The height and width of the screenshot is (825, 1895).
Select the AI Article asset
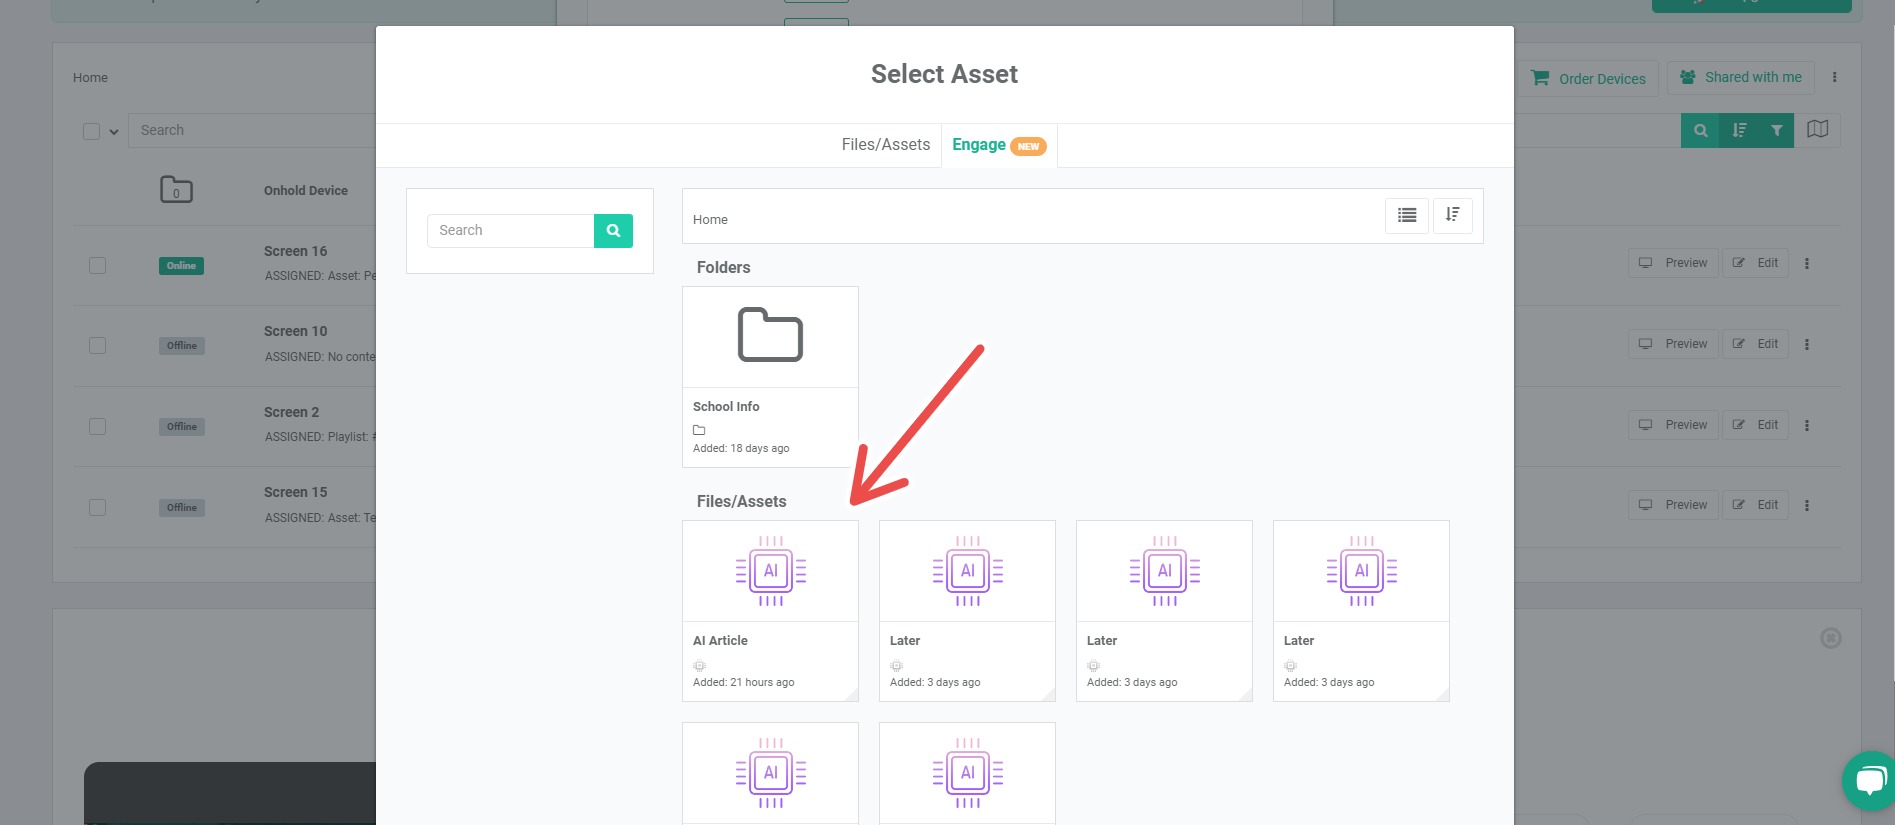(770, 611)
